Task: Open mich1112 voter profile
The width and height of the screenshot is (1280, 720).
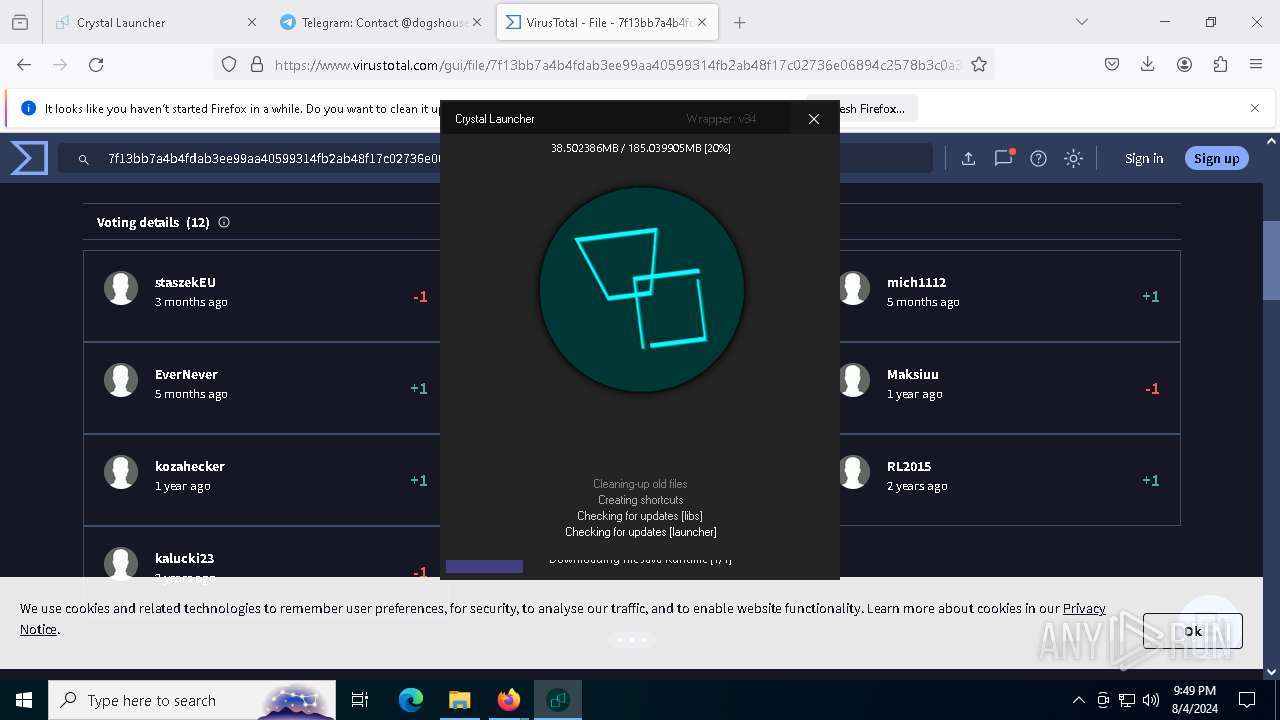Action: pyautogui.click(x=916, y=282)
